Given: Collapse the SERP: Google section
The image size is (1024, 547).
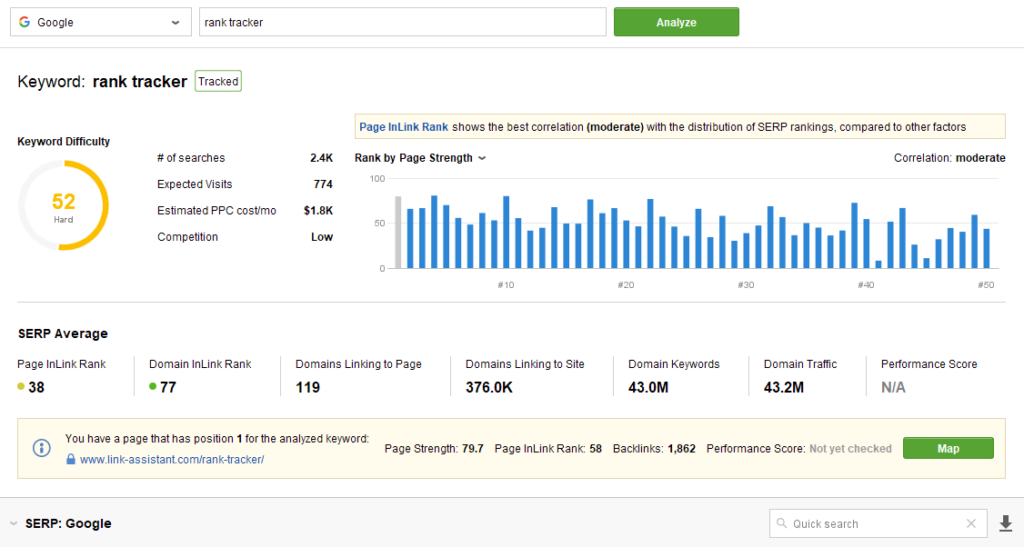Looking at the screenshot, I should [x=13, y=524].
